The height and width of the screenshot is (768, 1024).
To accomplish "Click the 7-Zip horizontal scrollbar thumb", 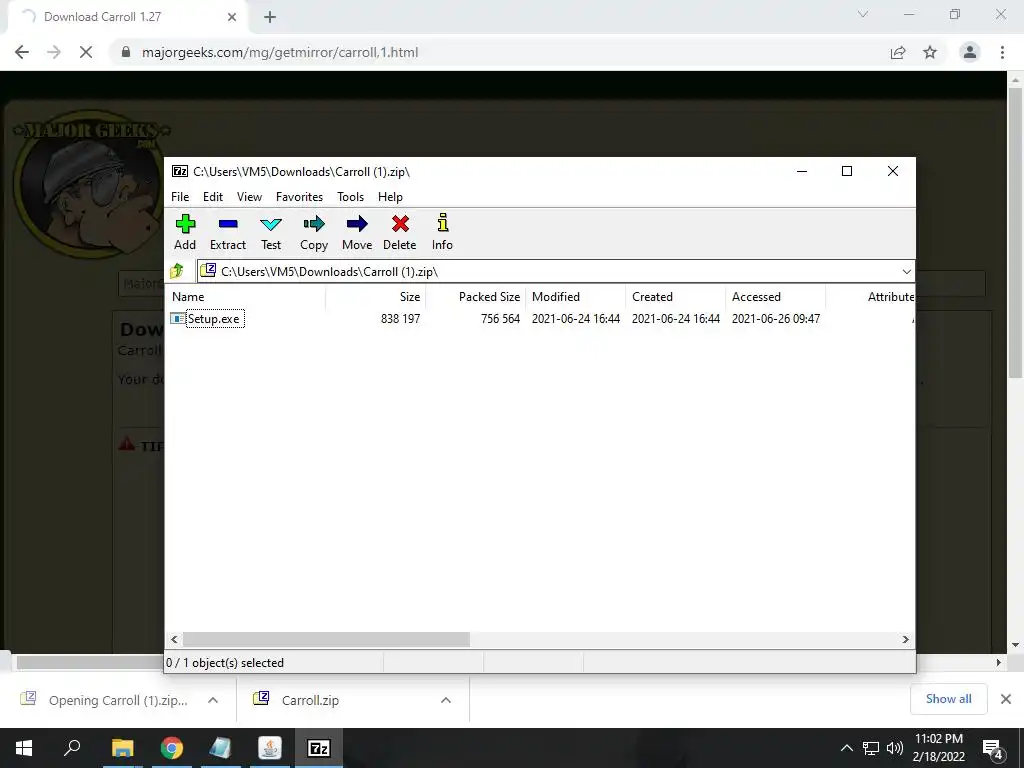I will [x=326, y=639].
